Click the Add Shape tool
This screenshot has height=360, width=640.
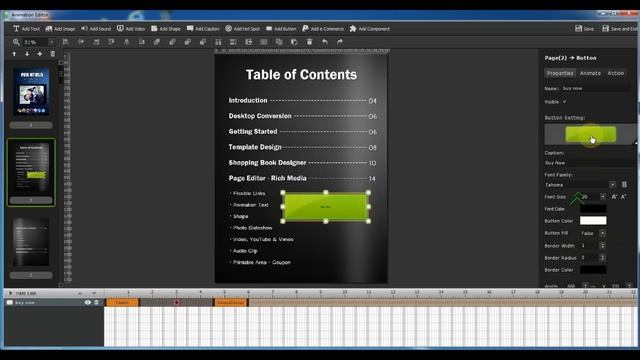[x=166, y=29]
